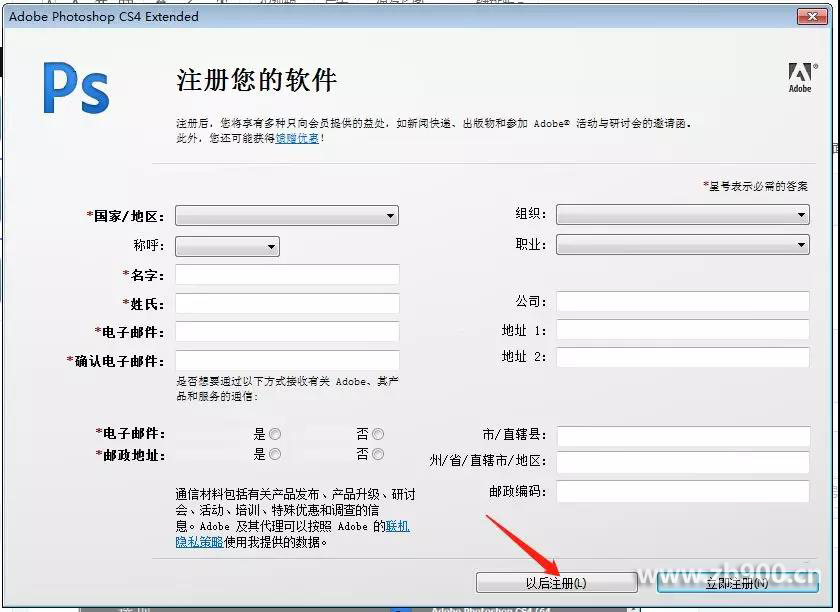Expand the 职业 dropdown
This screenshot has height=612, width=840.
[682, 245]
